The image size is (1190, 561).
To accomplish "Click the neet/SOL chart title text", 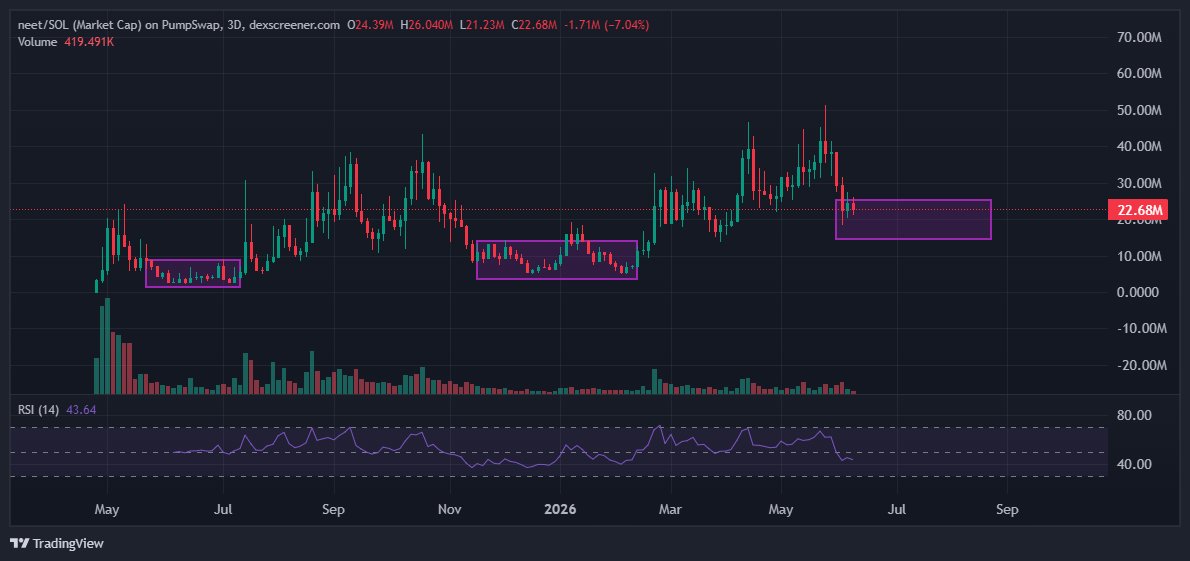I will pos(179,25).
